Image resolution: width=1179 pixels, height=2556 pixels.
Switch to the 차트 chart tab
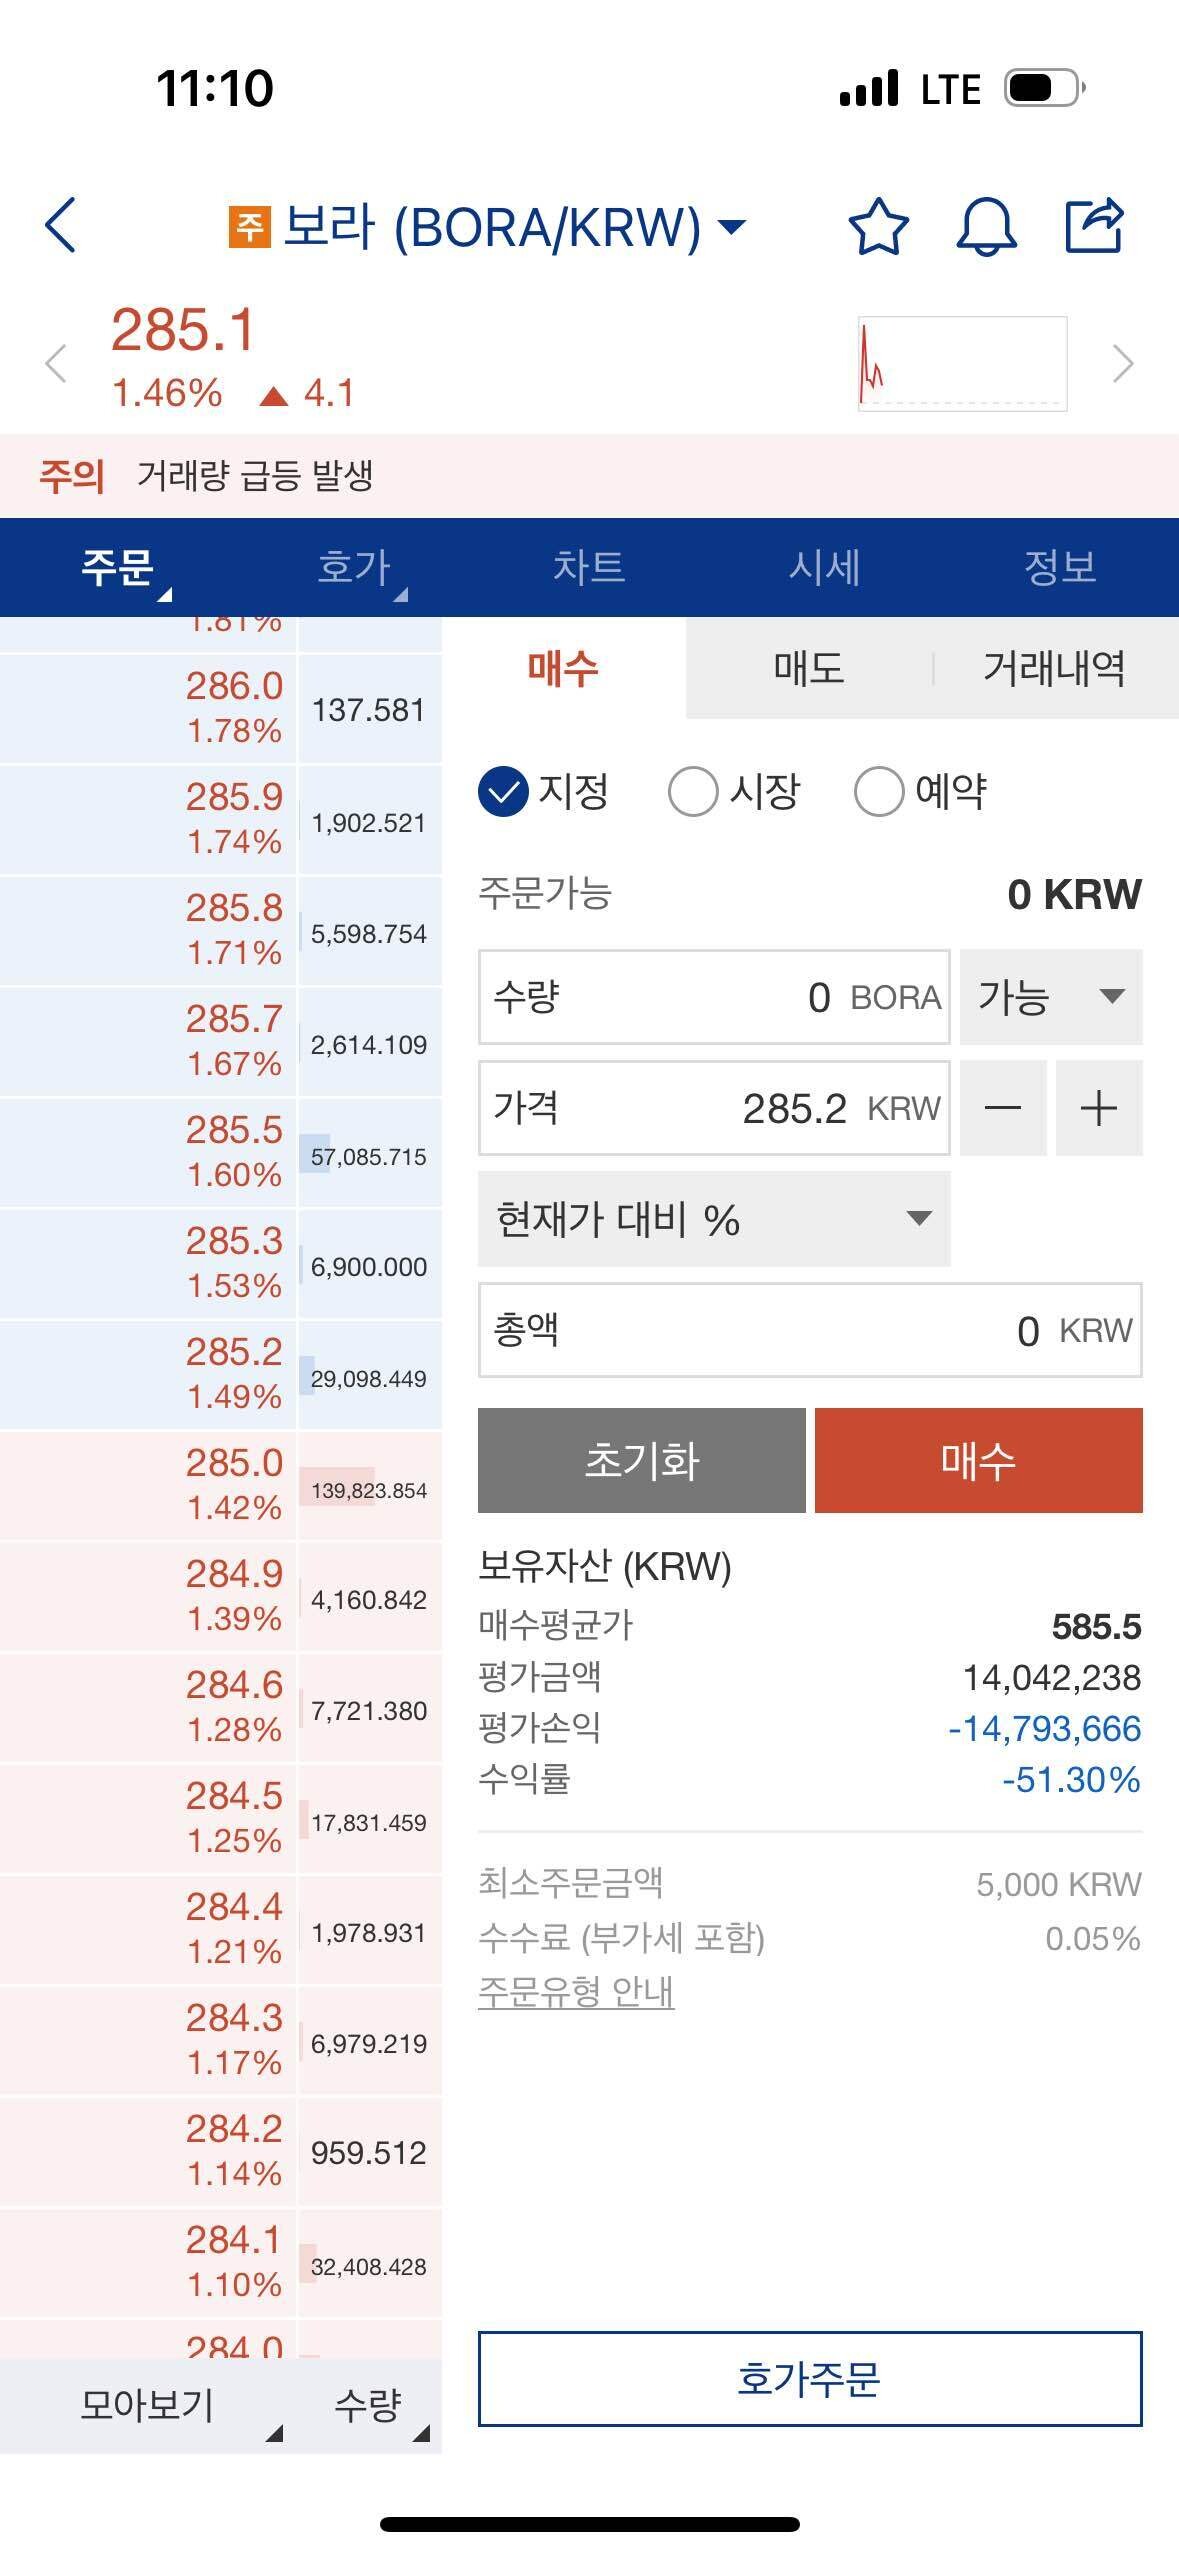click(x=590, y=568)
